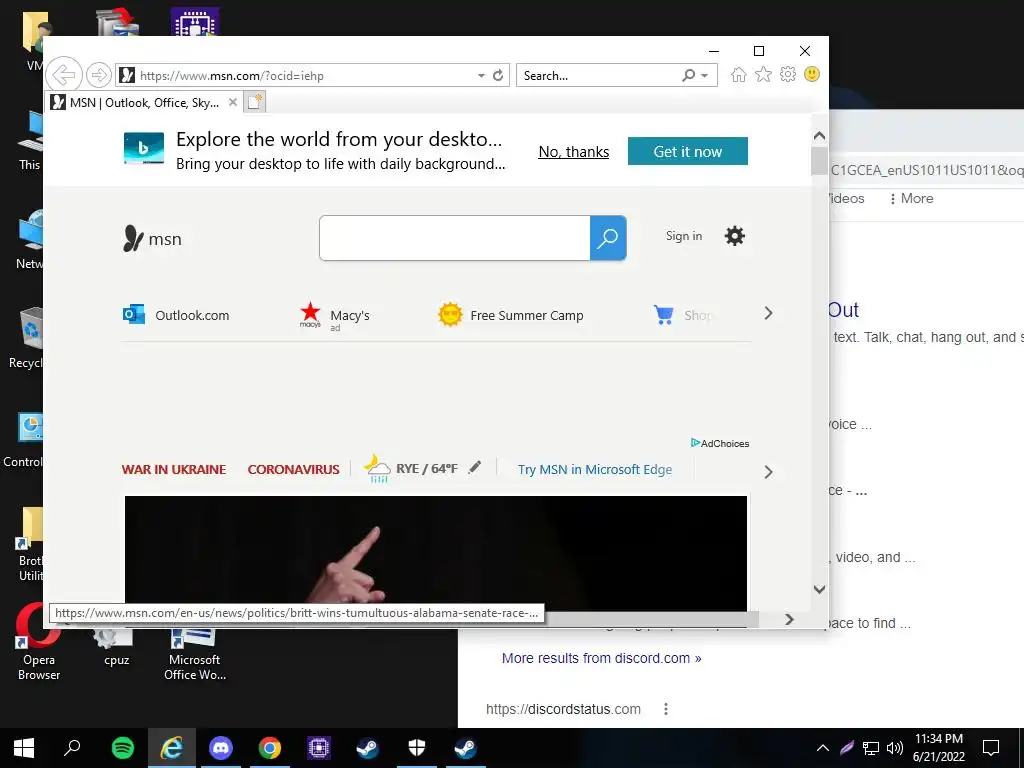Screen dimensions: 1024x768
Task: Open Chrome from the taskbar
Action: pyautogui.click(x=270, y=748)
